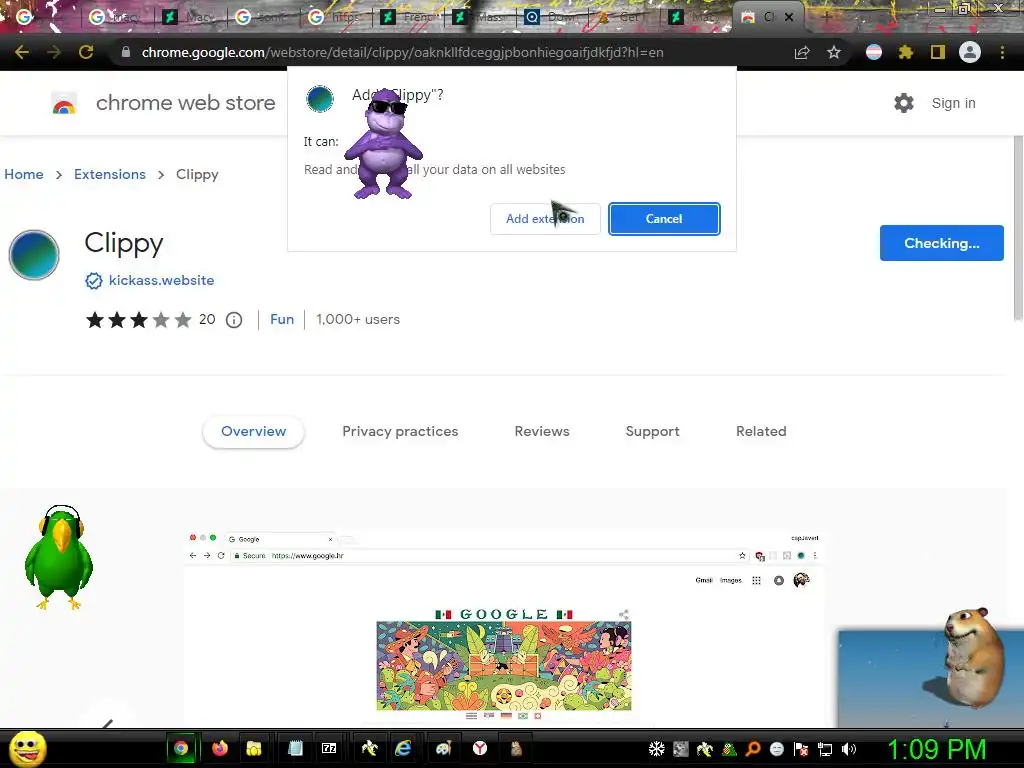The width and height of the screenshot is (1024, 768).
Task: Click the network tray icon
Action: pos(825,749)
